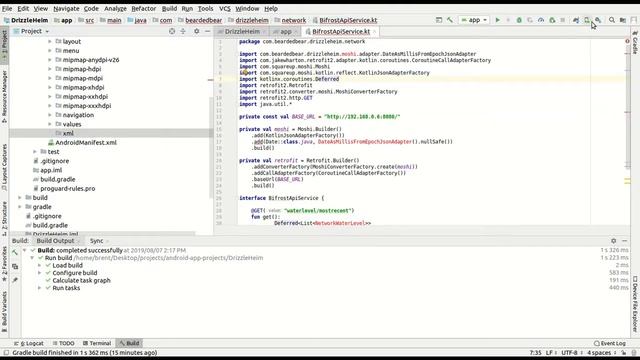Click the intention bulb icon in editor gutter
The width and height of the screenshot is (640, 360).
[245, 72]
